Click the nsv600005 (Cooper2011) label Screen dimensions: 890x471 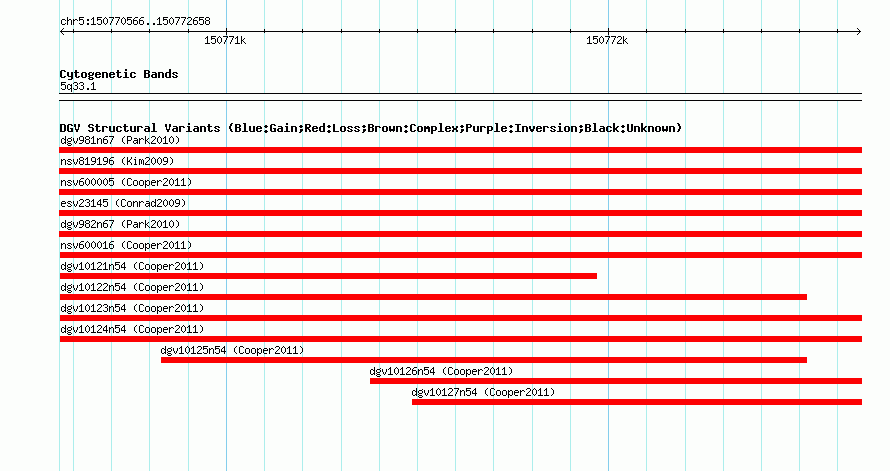[126, 182]
